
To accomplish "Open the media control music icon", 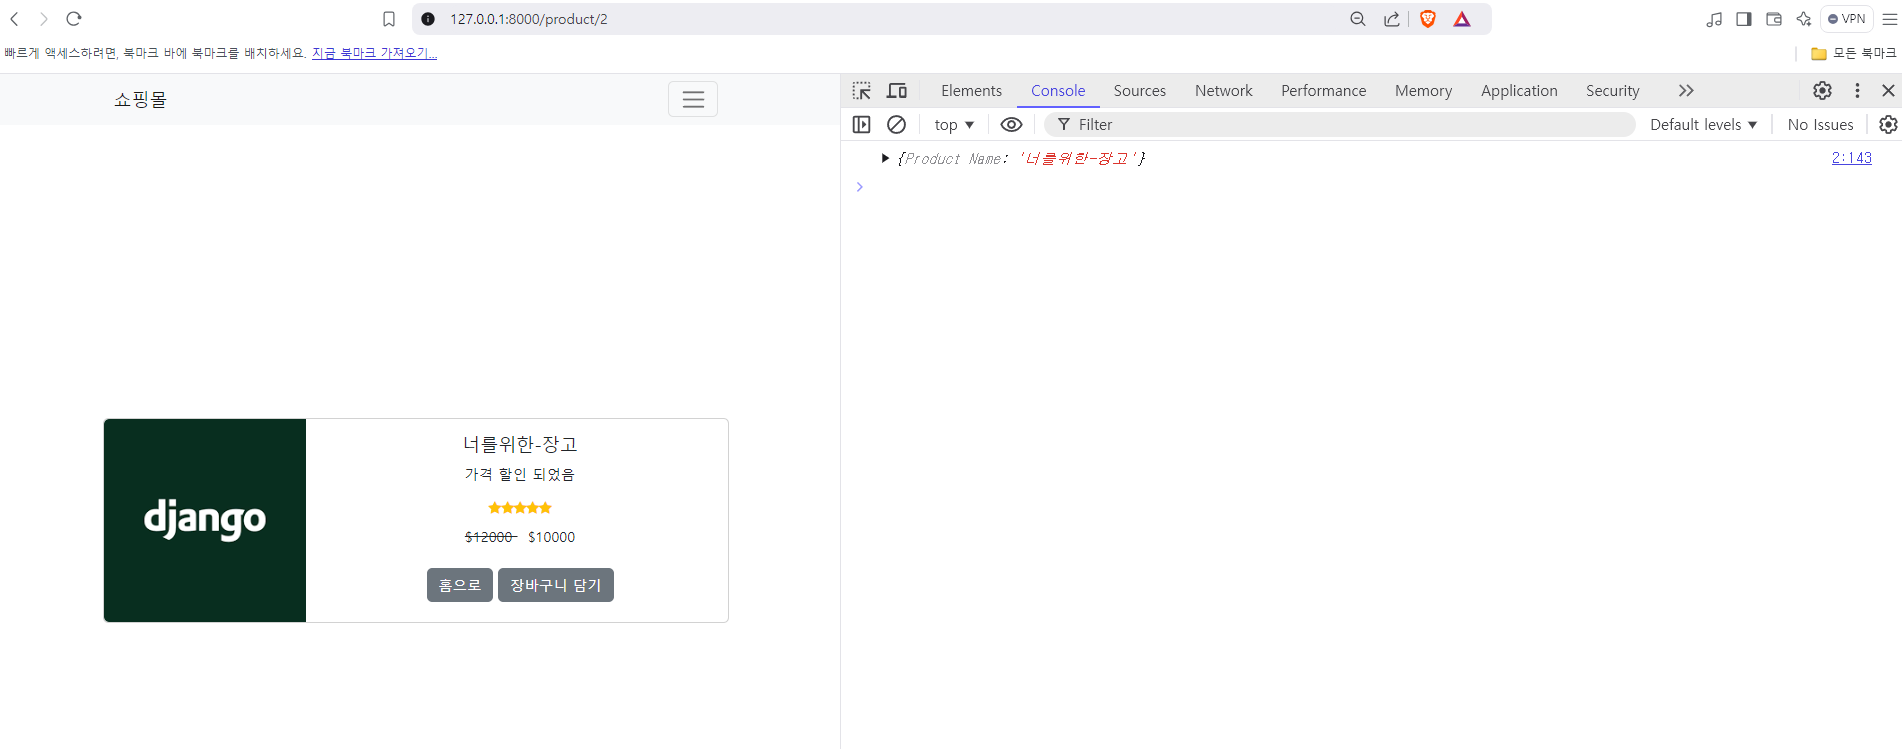I will (1714, 19).
